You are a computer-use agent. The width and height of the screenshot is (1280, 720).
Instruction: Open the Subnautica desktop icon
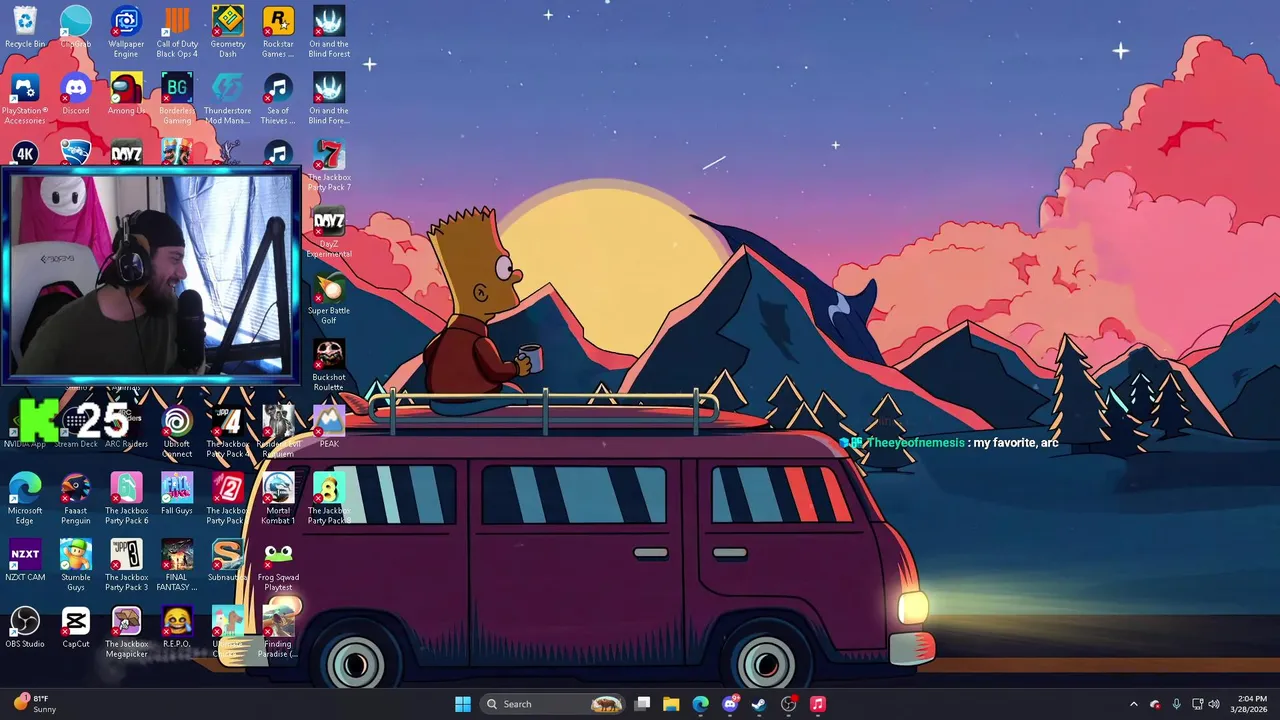click(x=228, y=562)
